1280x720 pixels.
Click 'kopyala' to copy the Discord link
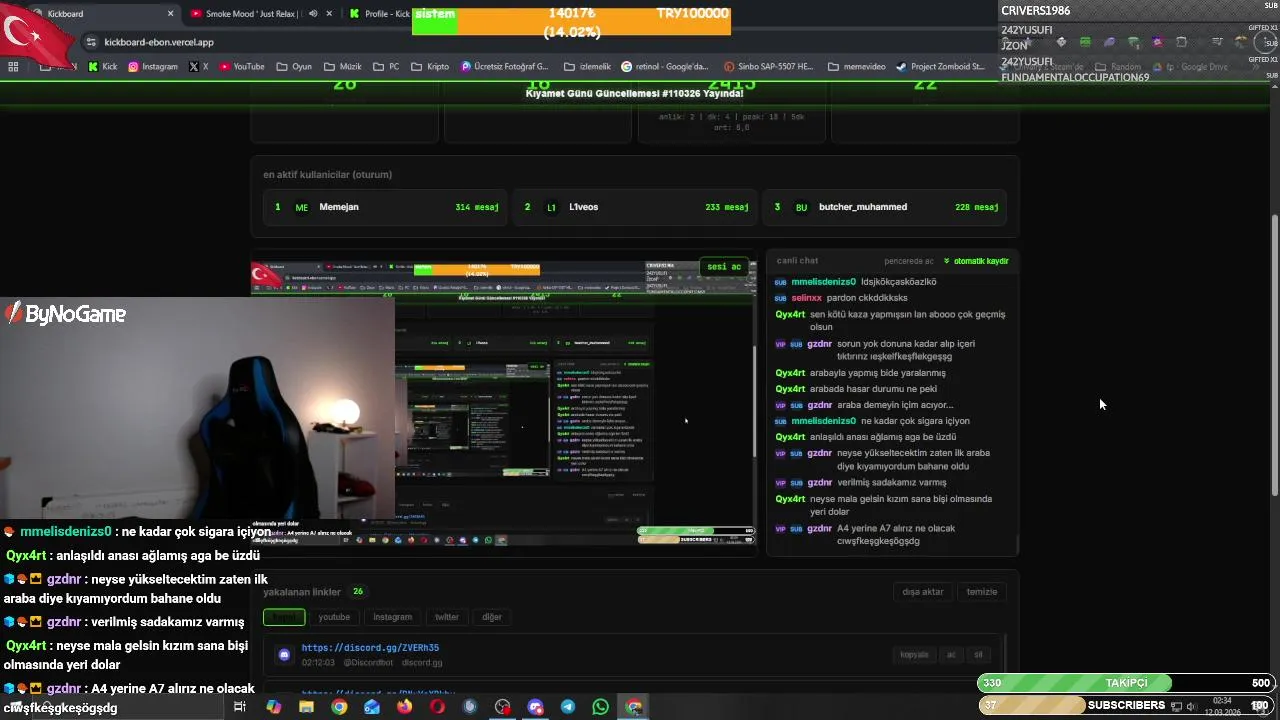click(x=914, y=655)
